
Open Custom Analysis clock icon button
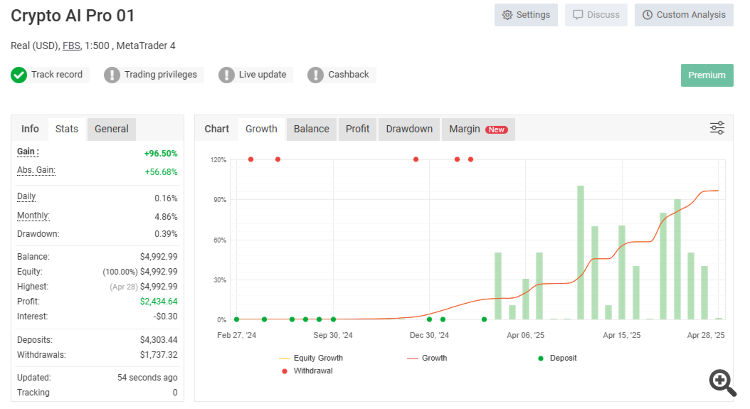coord(684,15)
